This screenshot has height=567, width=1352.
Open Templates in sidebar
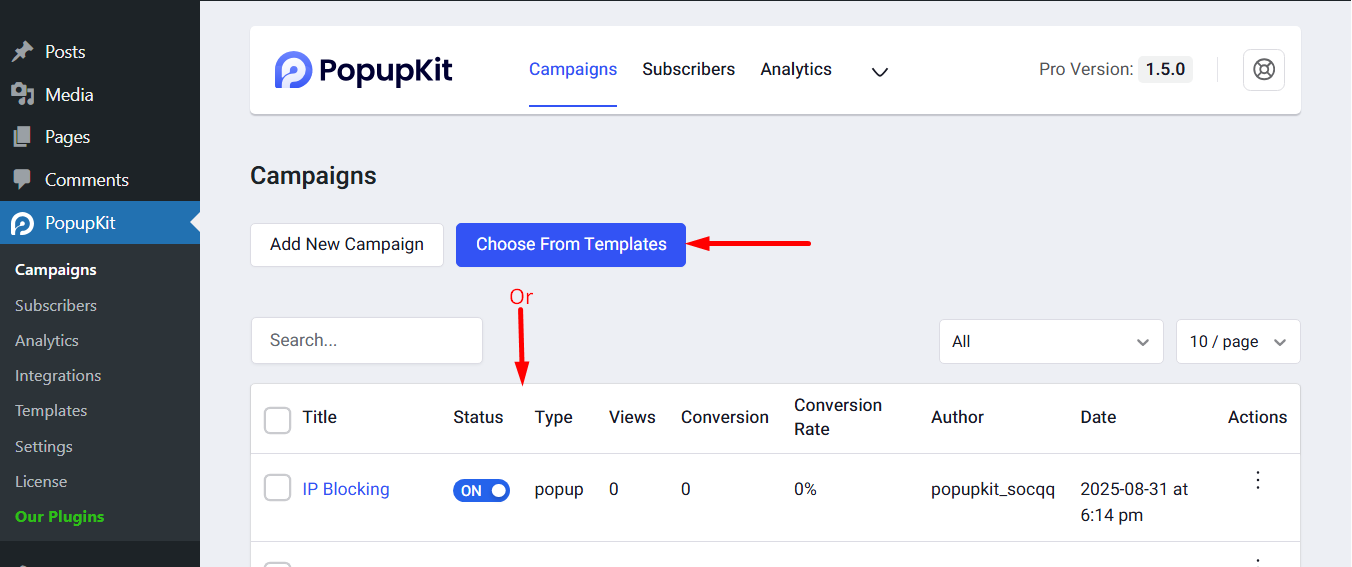pyautogui.click(x=51, y=410)
